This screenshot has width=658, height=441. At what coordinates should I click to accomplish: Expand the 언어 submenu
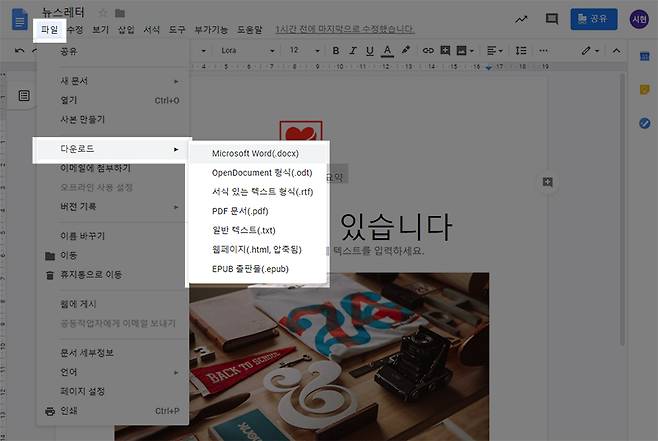(x=112, y=372)
